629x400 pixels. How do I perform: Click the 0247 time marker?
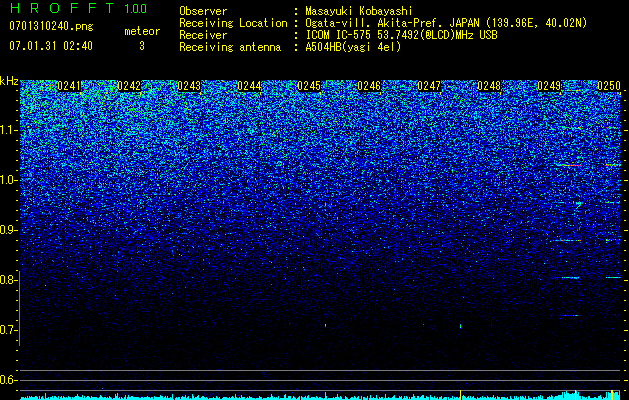pyautogui.click(x=429, y=86)
